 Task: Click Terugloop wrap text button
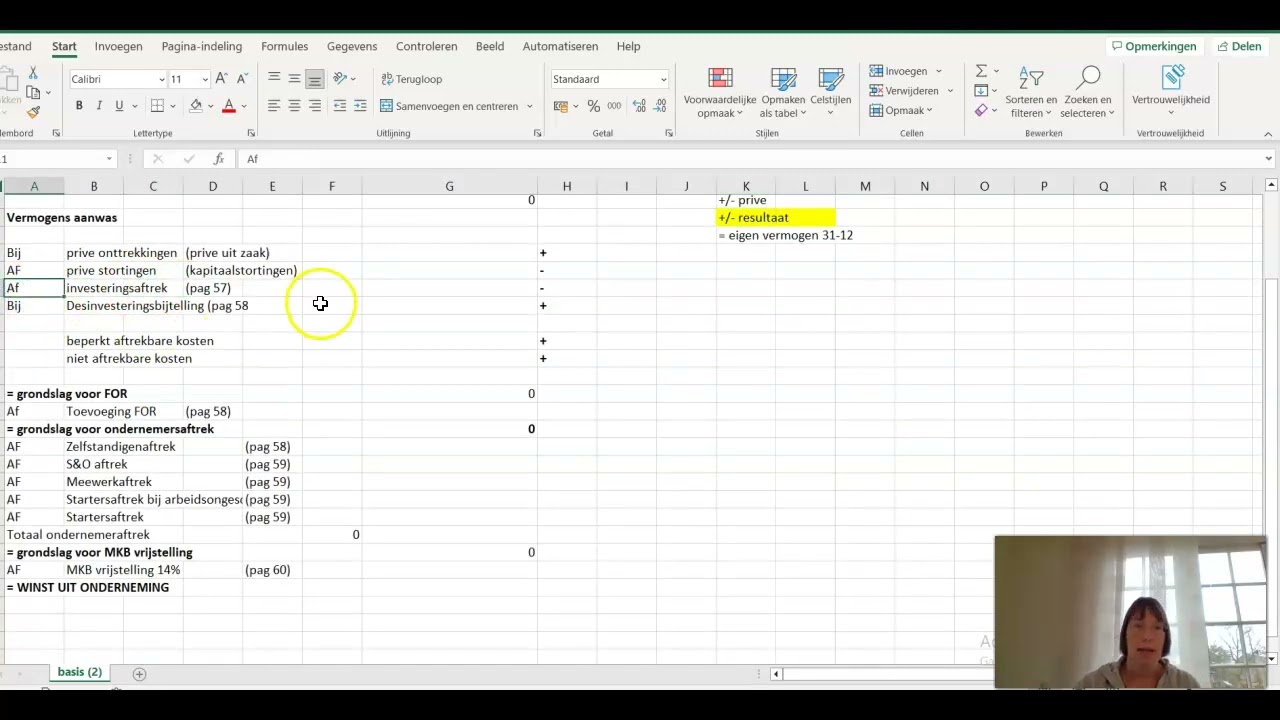[x=411, y=79]
